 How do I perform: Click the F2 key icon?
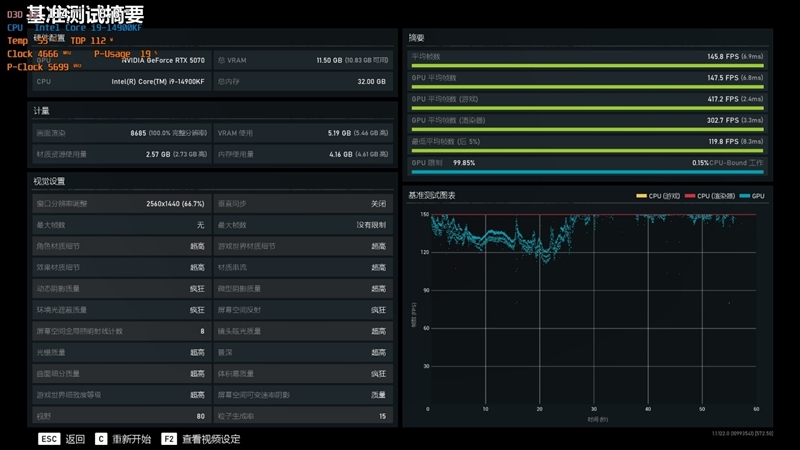(x=169, y=439)
